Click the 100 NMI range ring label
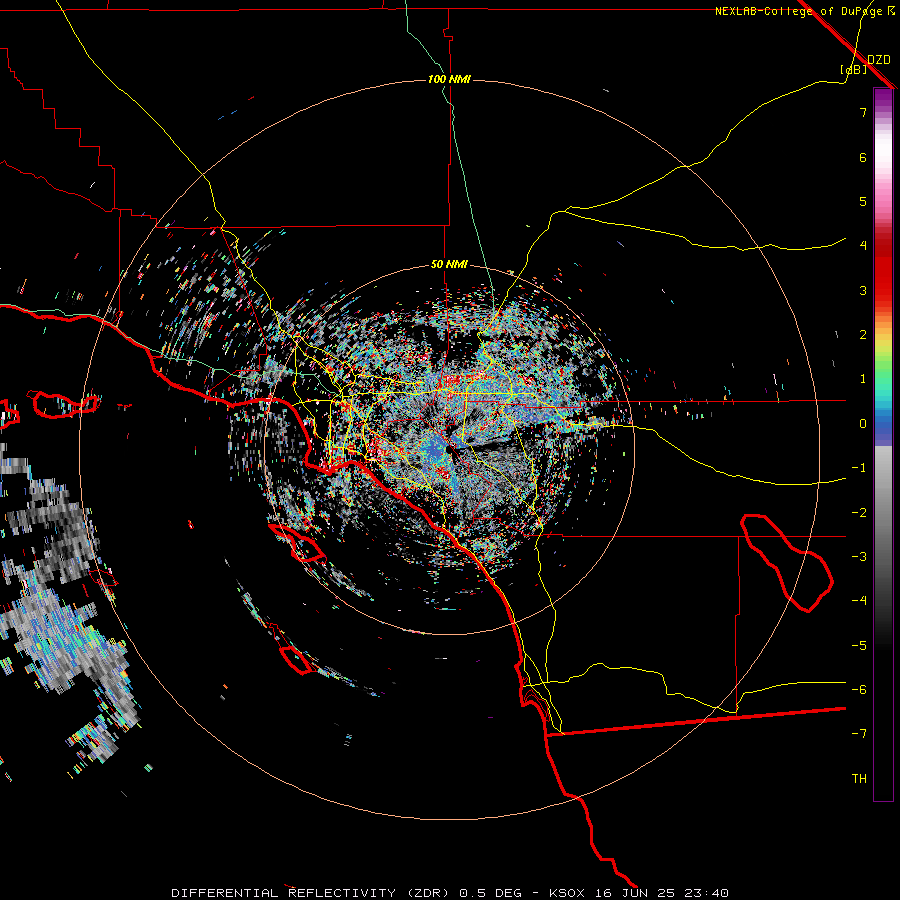Screen dimensions: 900x900 [449, 79]
